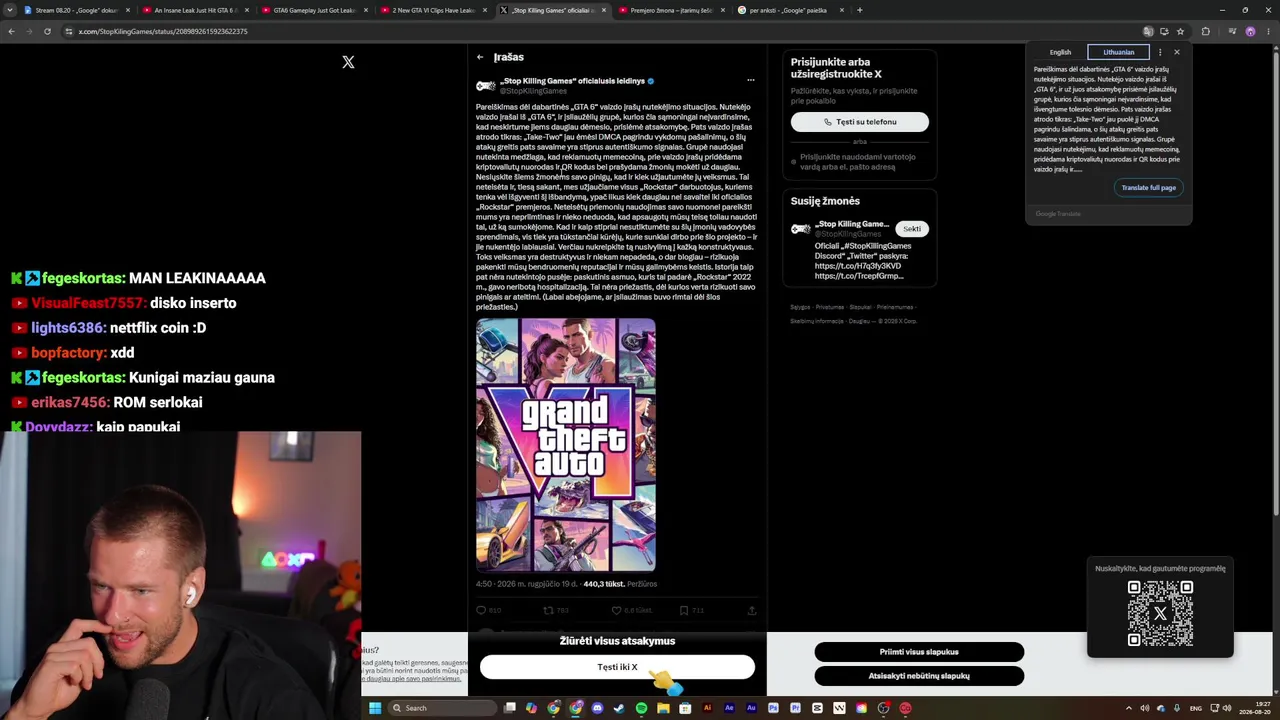
Task: Select English in the translate popup
Action: 1060,52
